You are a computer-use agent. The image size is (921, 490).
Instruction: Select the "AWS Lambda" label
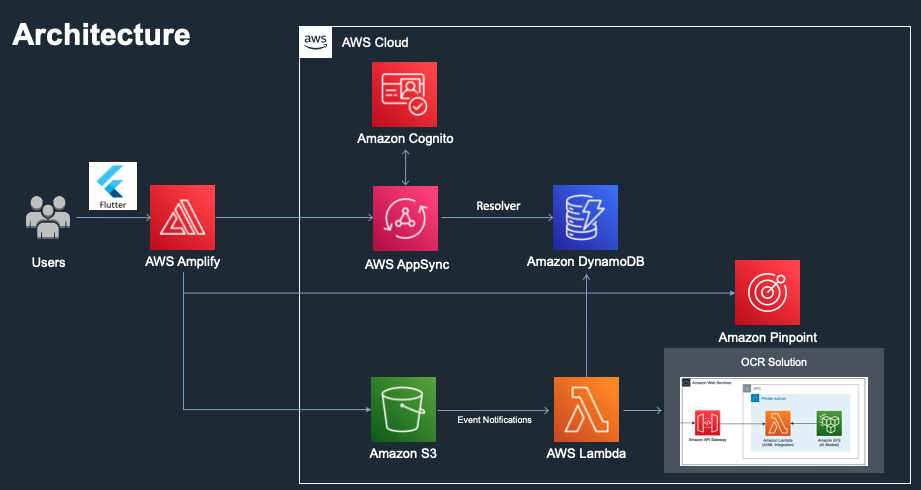point(586,454)
